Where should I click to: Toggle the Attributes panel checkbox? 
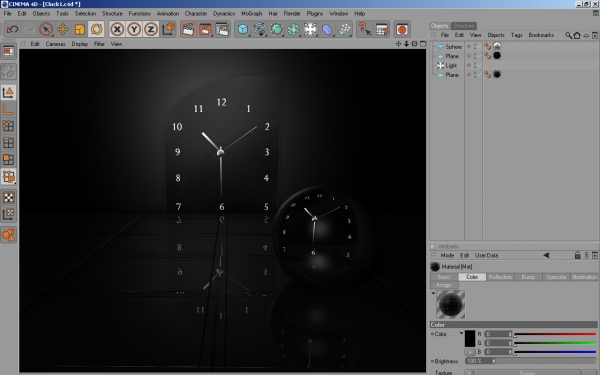[x=433, y=247]
